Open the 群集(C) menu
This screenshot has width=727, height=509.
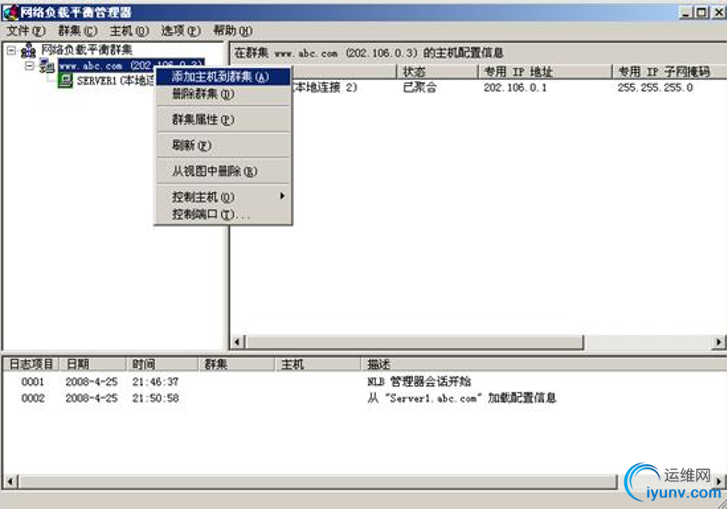pos(77,31)
